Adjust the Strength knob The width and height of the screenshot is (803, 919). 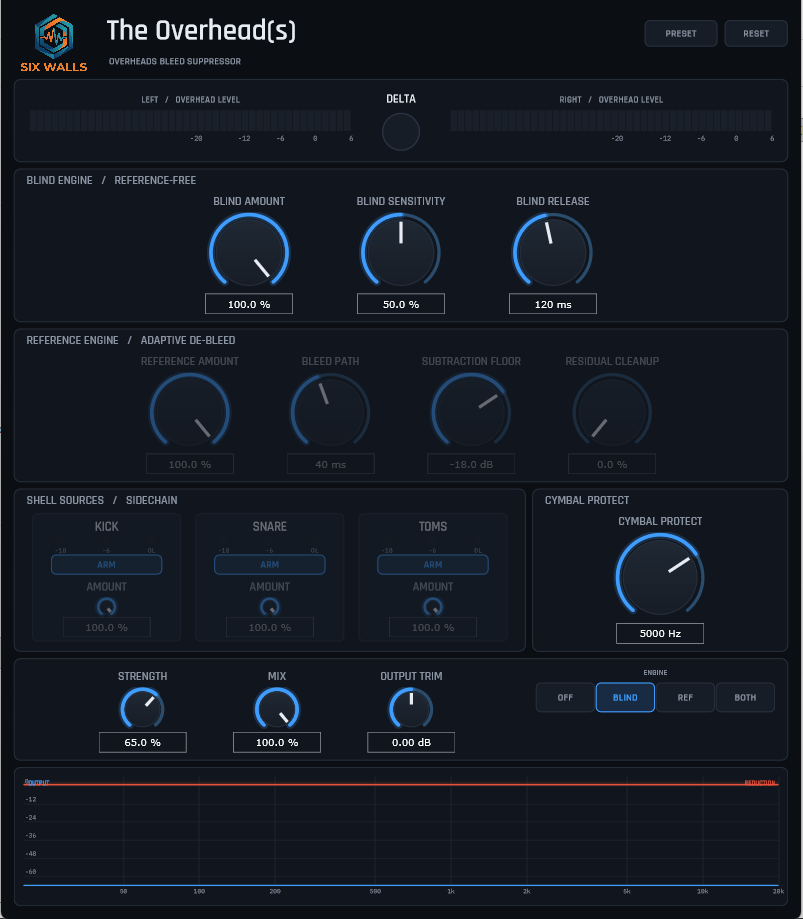pos(142,708)
